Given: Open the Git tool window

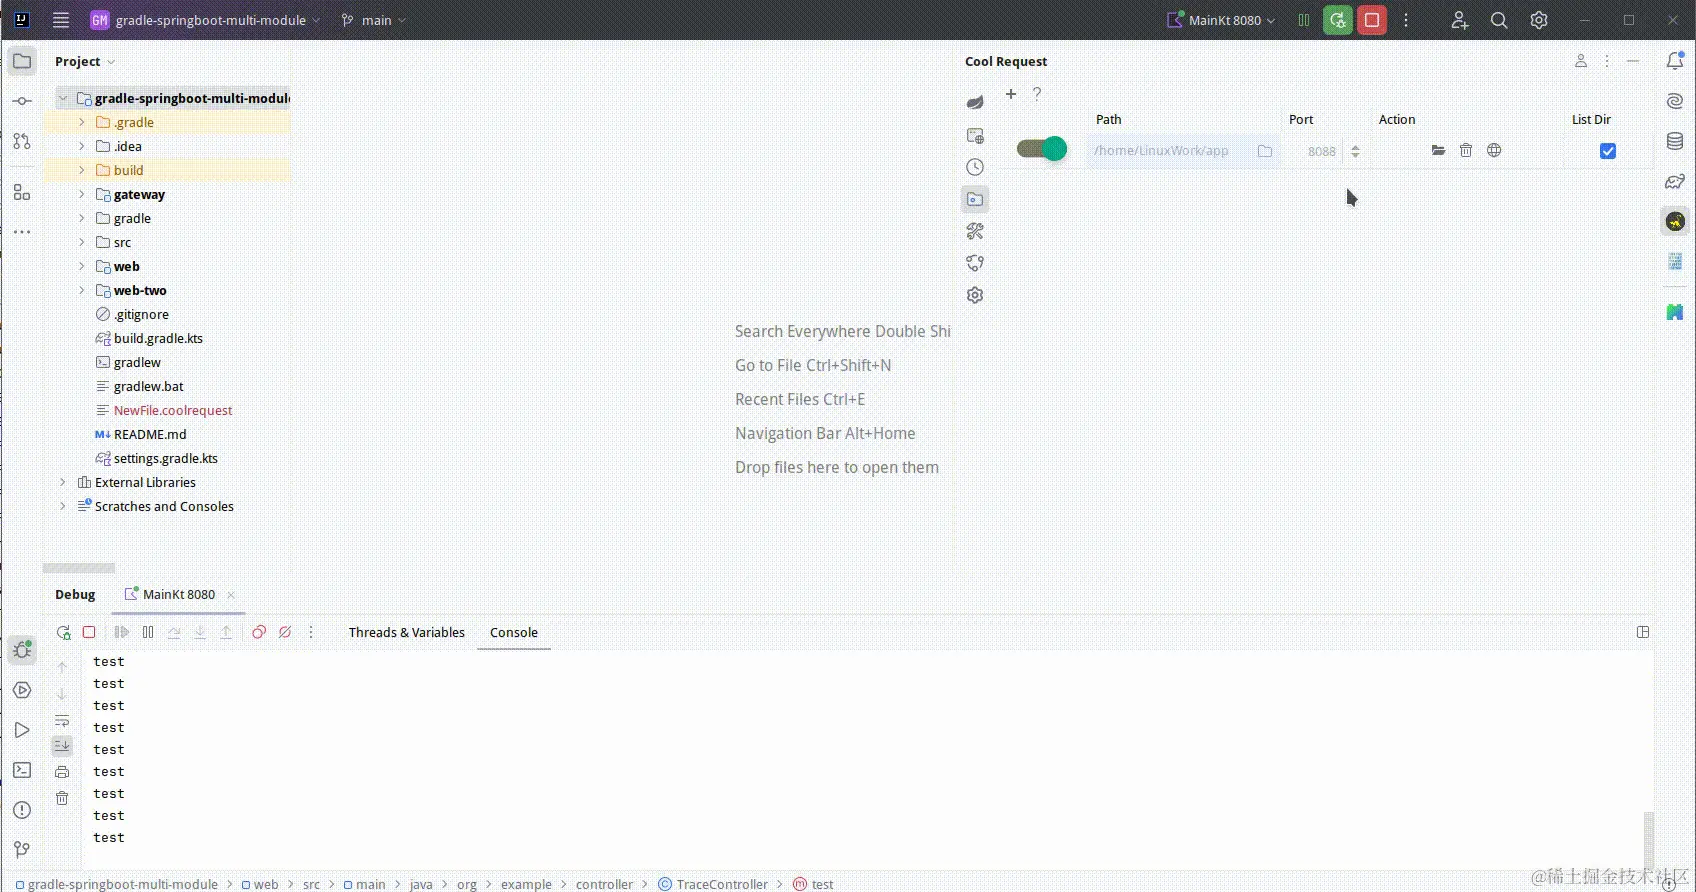Looking at the screenshot, I should (22, 849).
